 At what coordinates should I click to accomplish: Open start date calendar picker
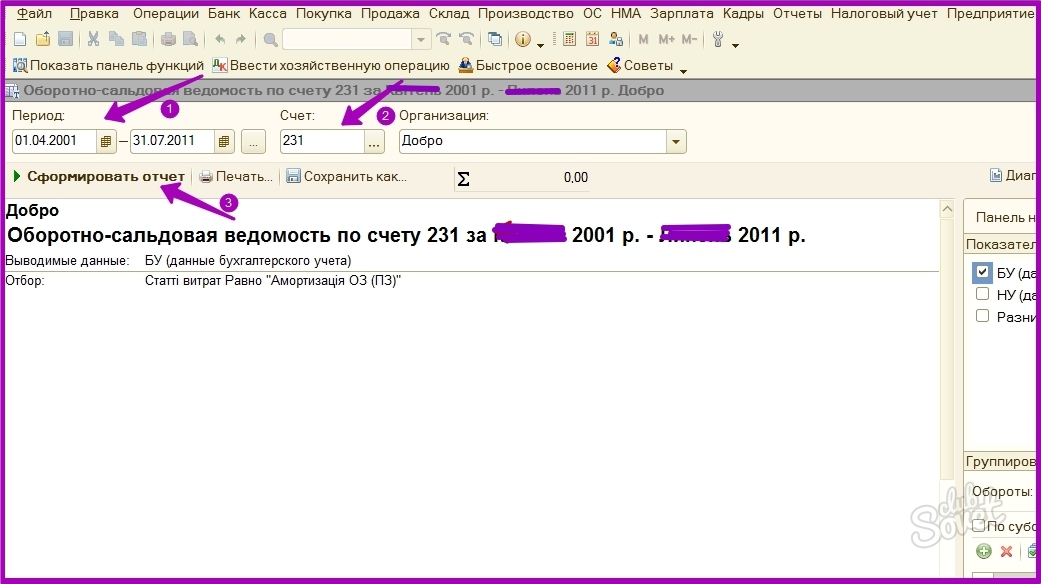(x=107, y=142)
